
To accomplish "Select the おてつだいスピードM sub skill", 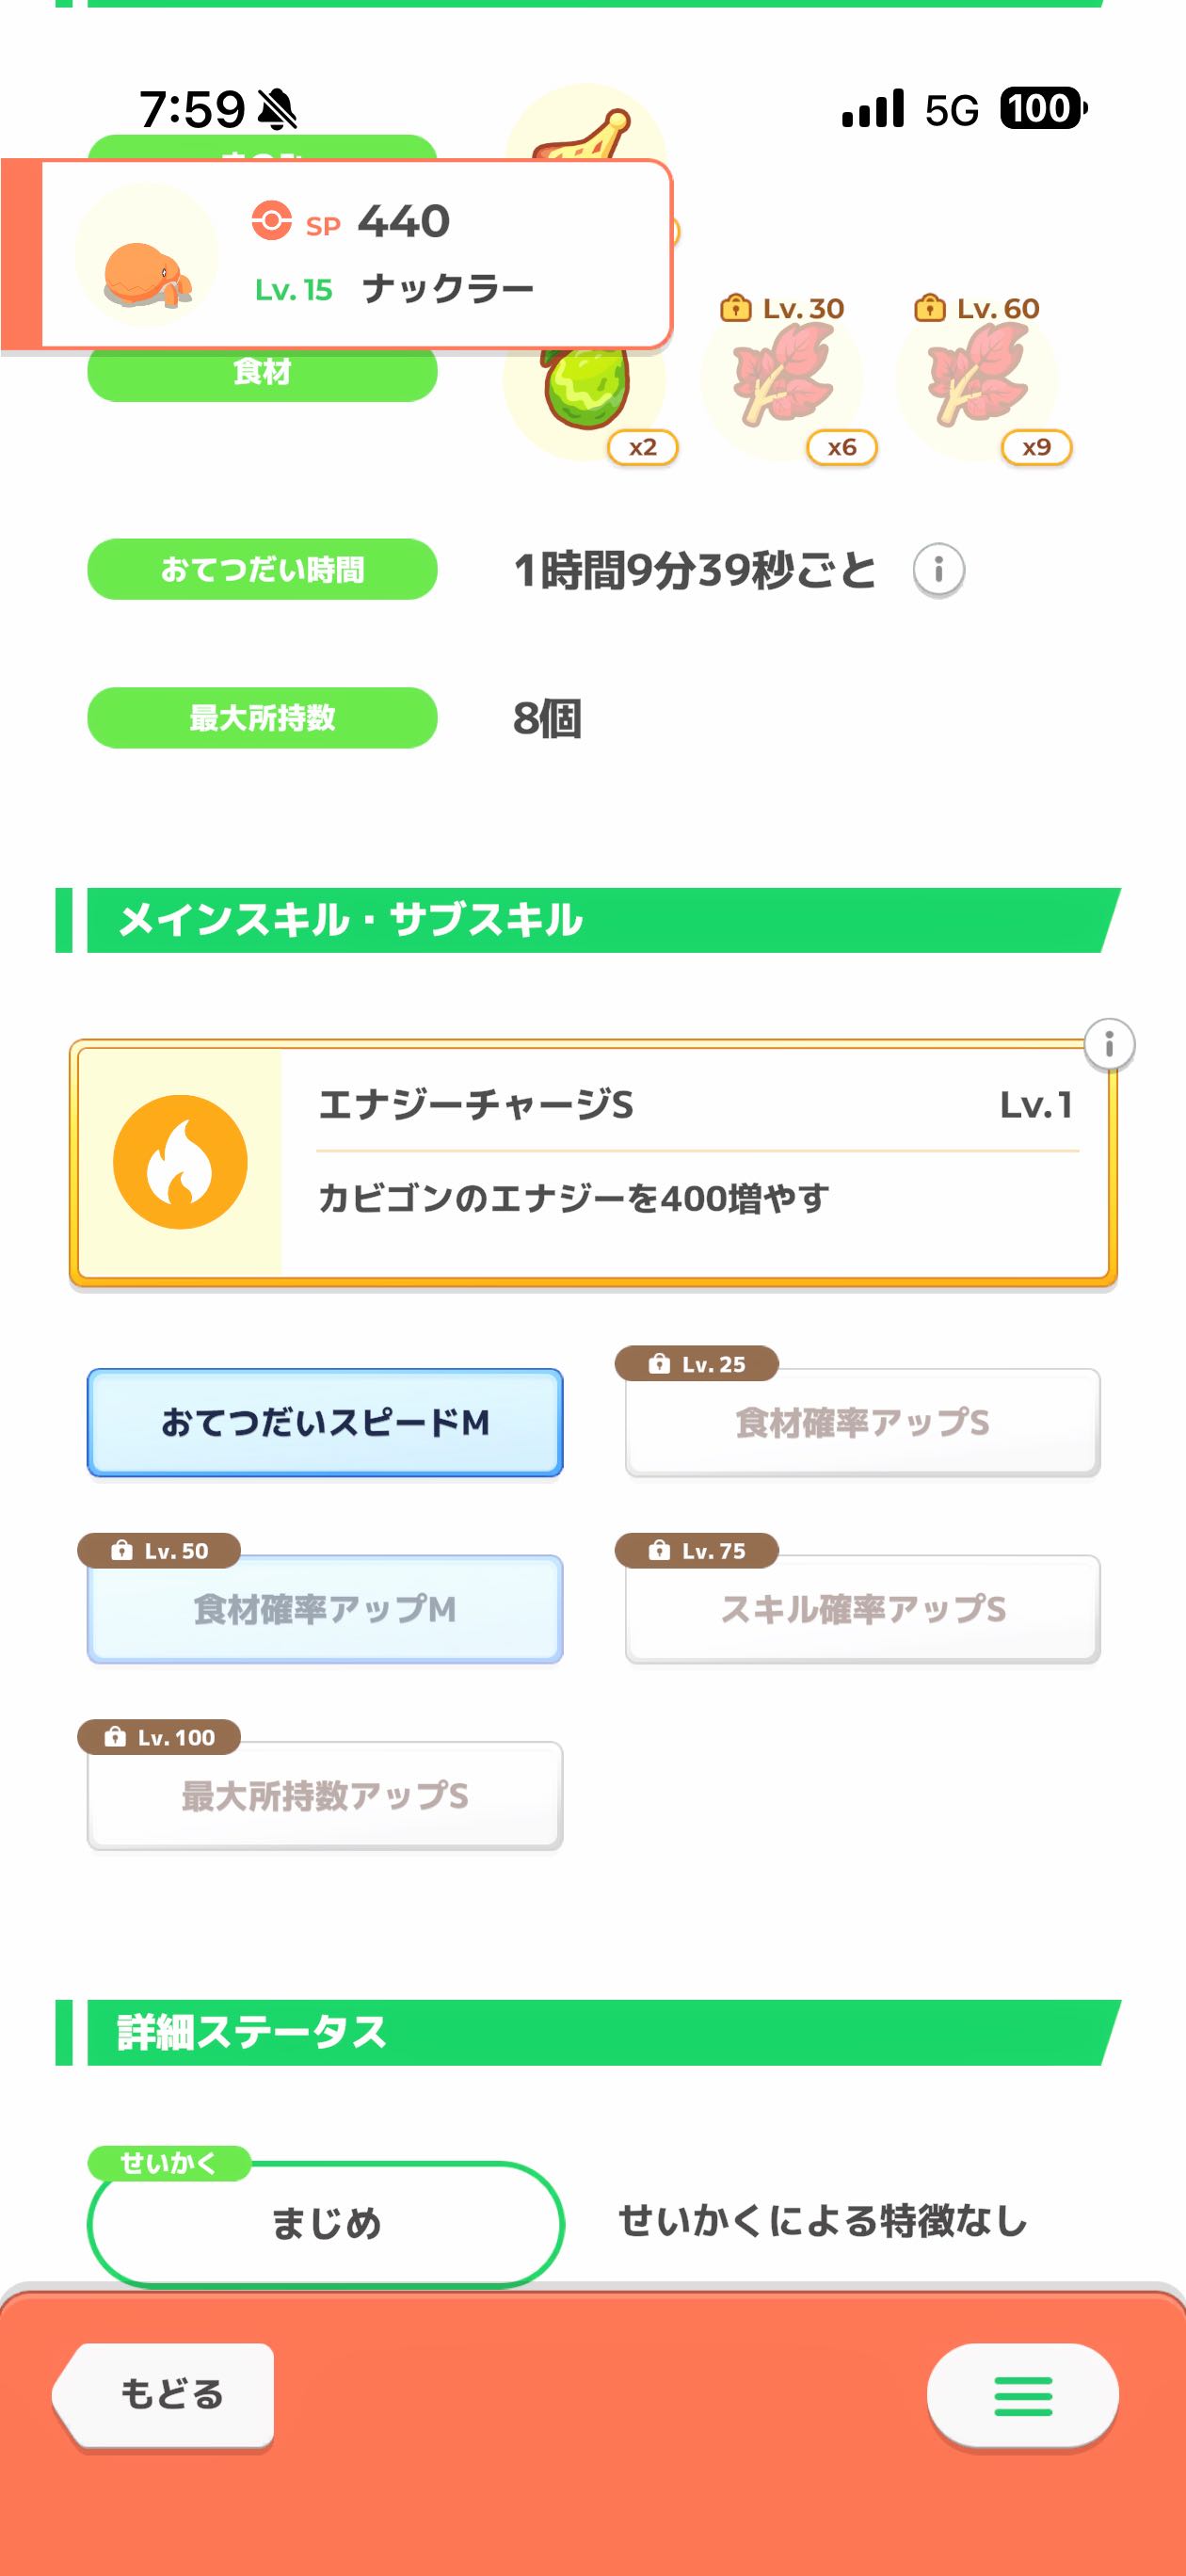I will [325, 1422].
